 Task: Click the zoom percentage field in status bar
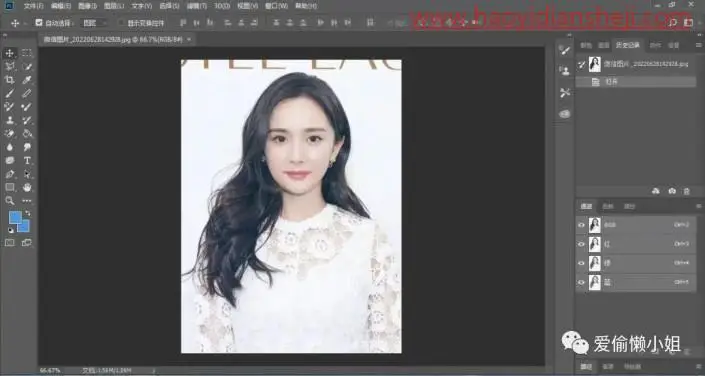pyautogui.click(x=50, y=371)
